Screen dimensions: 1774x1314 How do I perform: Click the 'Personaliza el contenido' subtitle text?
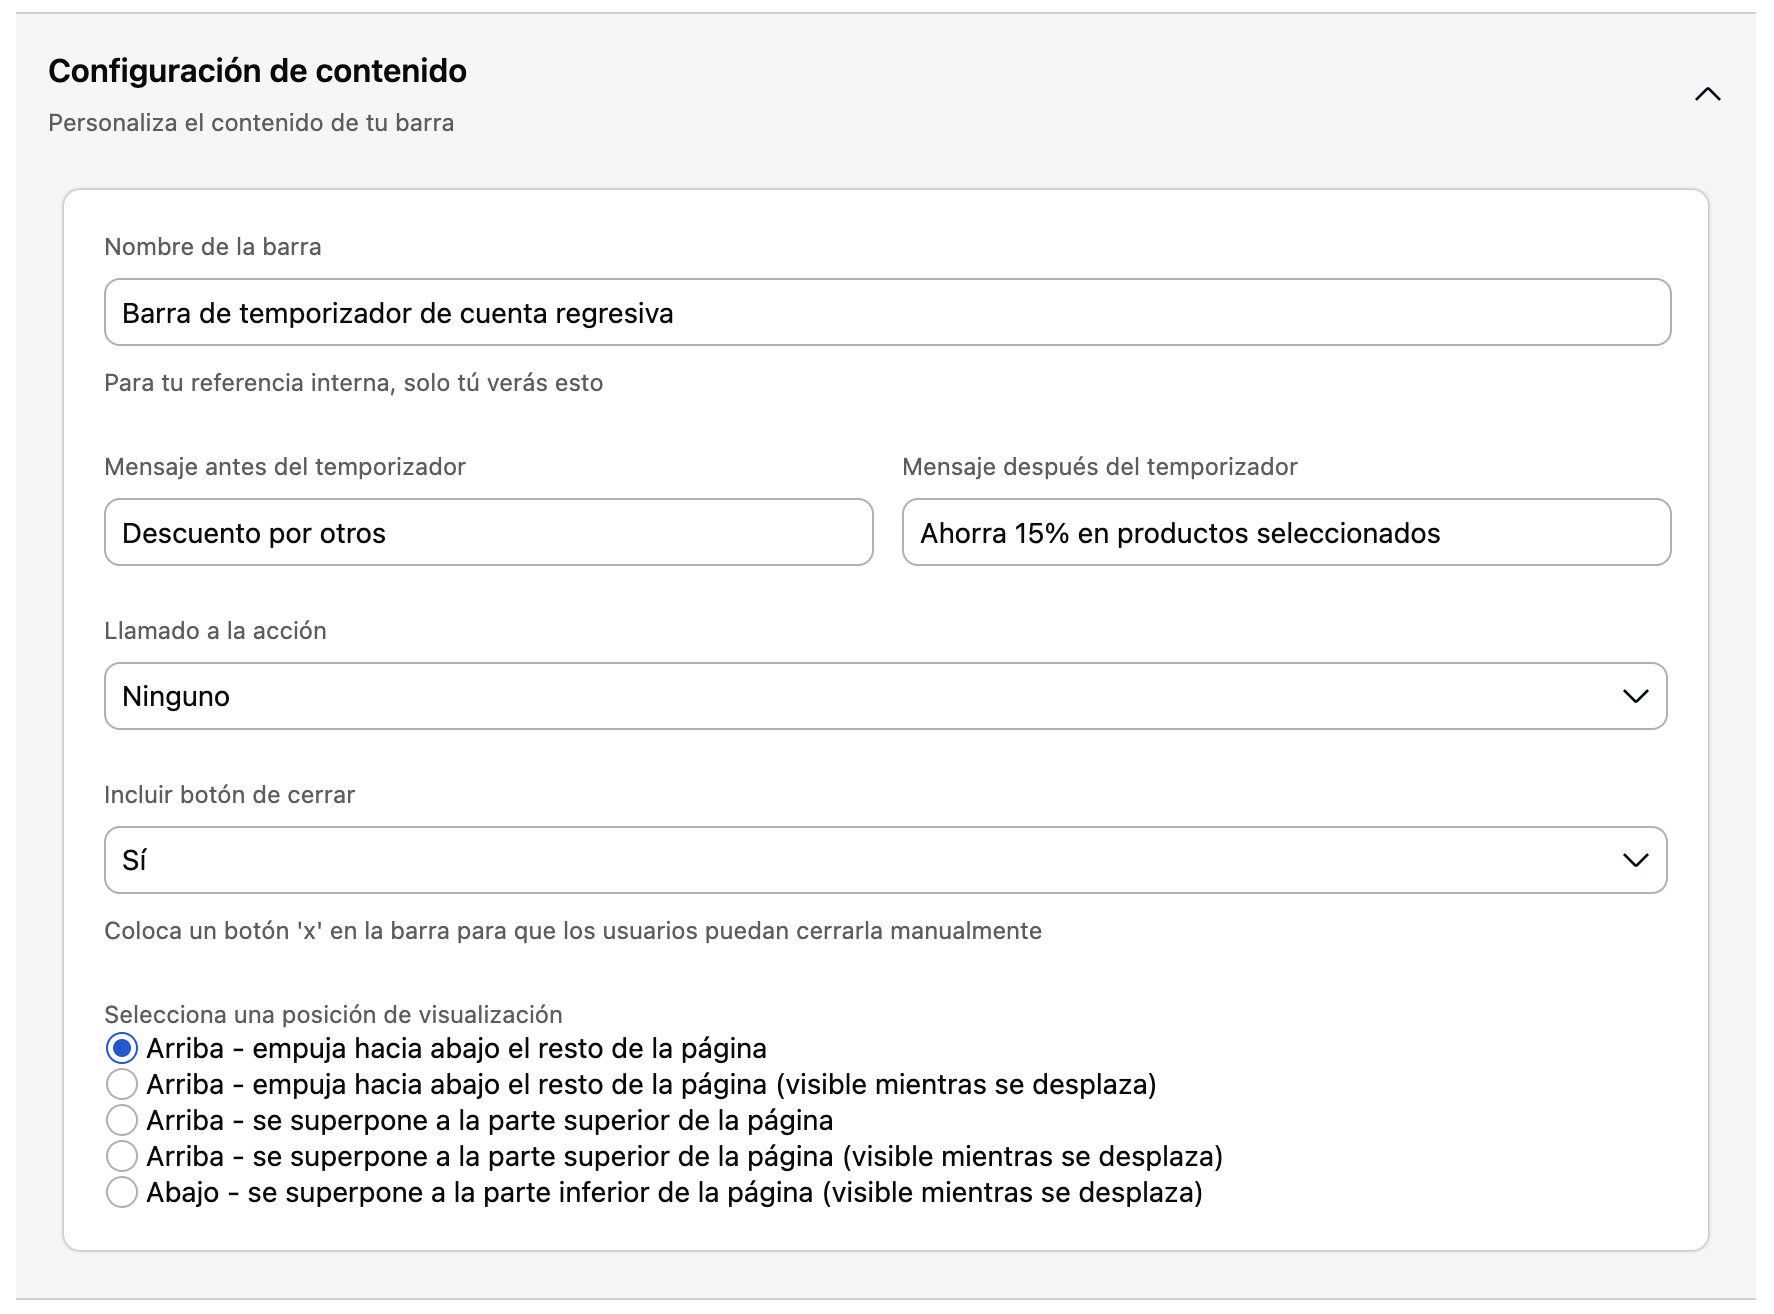[x=250, y=123]
